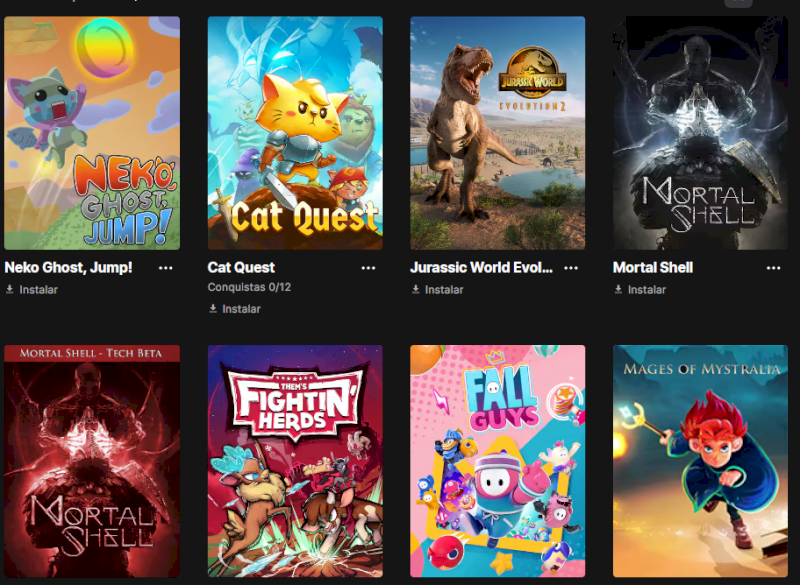This screenshot has height=585, width=800.
Task: Open more options menu for Cat Quest
Action: click(368, 268)
